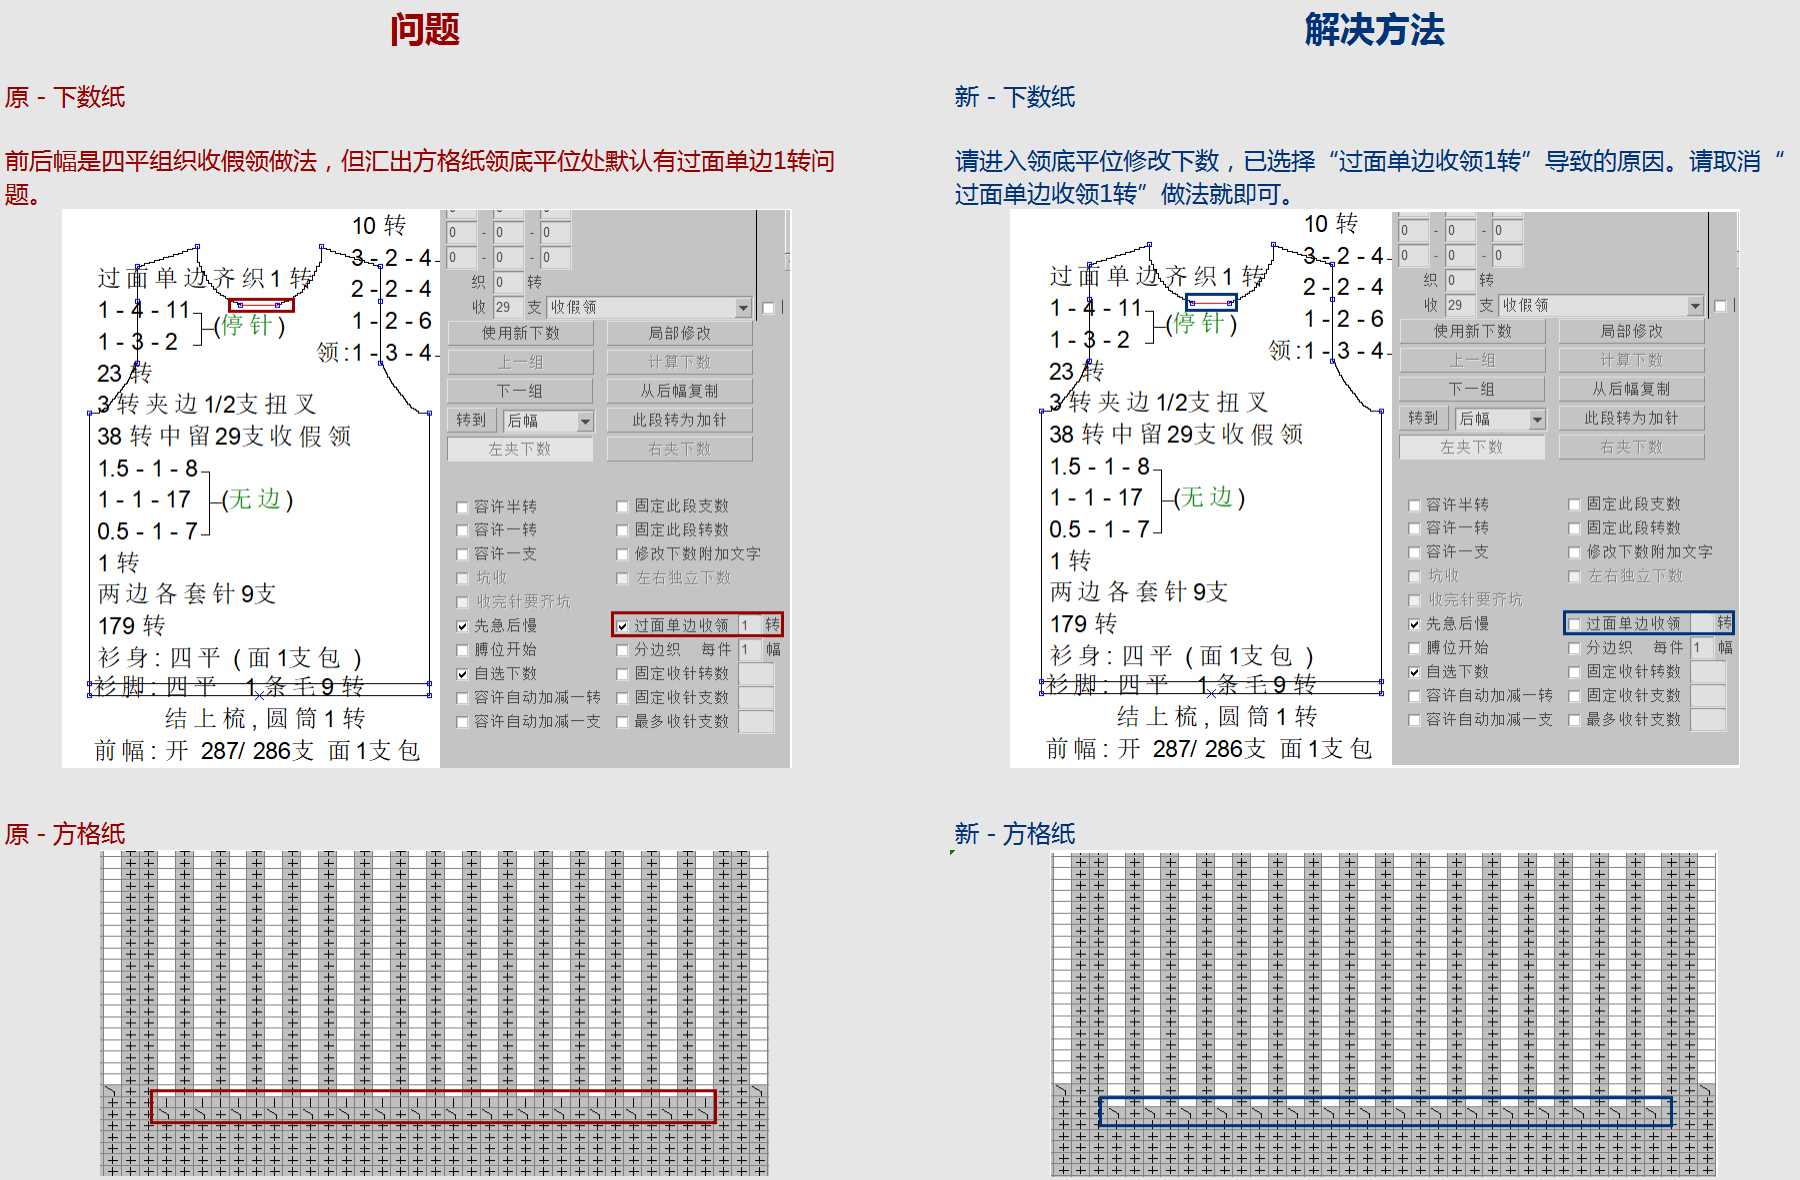The width and height of the screenshot is (1800, 1180).
Task: Disable the highlighted 过面单边收领 checkbox
Action: [623, 624]
